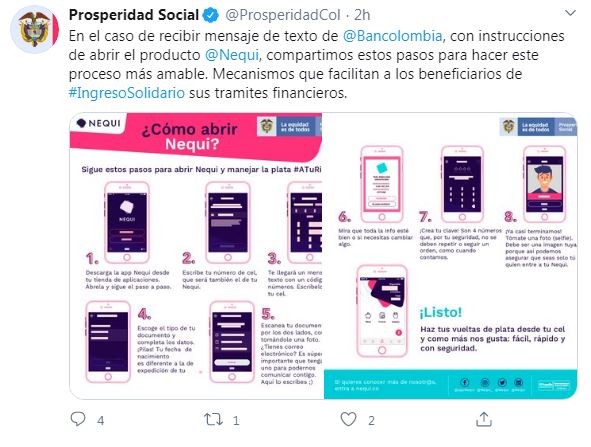Open the left ¿Cómo abrir Nequi? image

(x=196, y=256)
